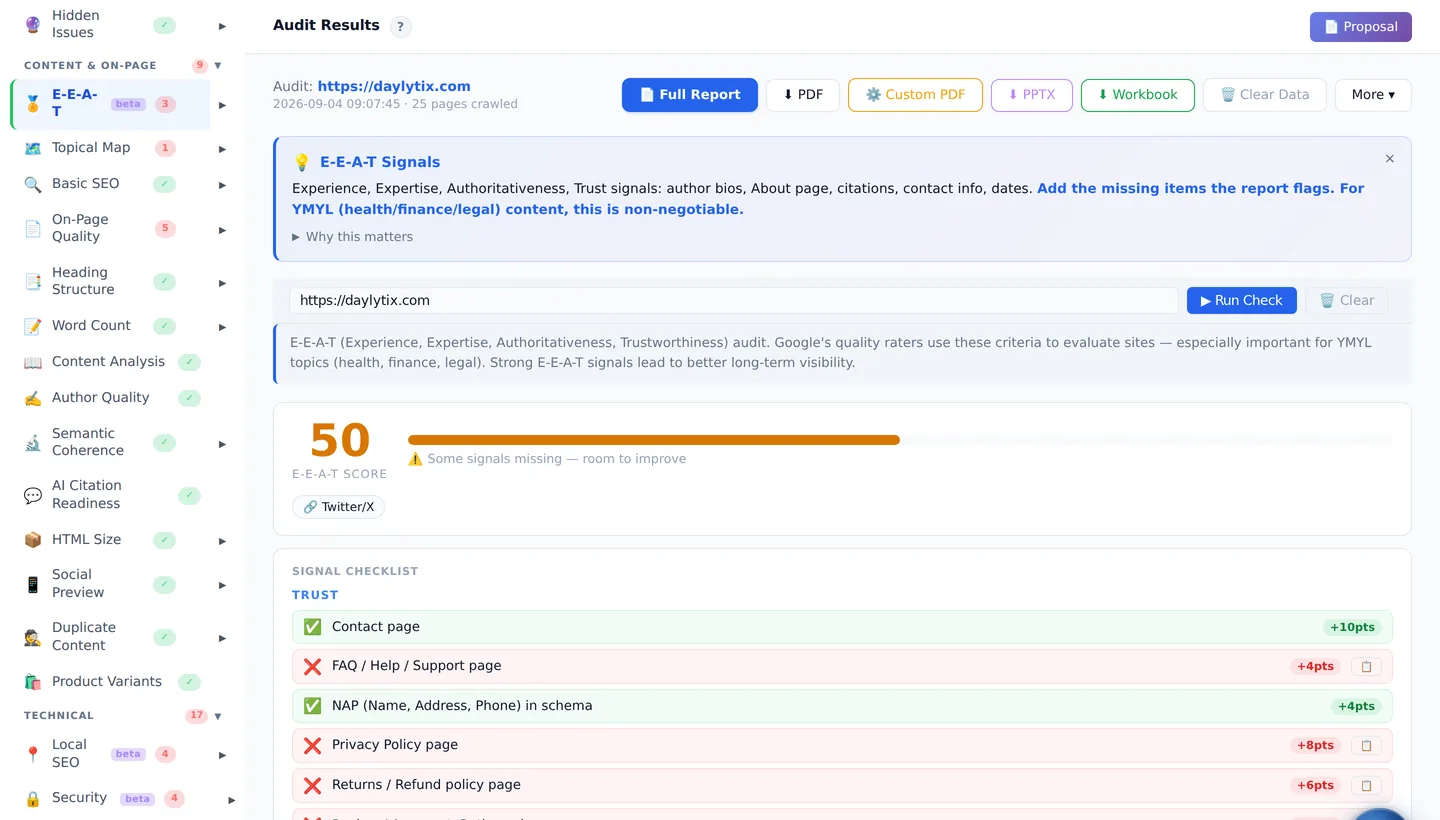Click the Word Count notepad icon
Screen dimensions: 1440x820
point(33,326)
